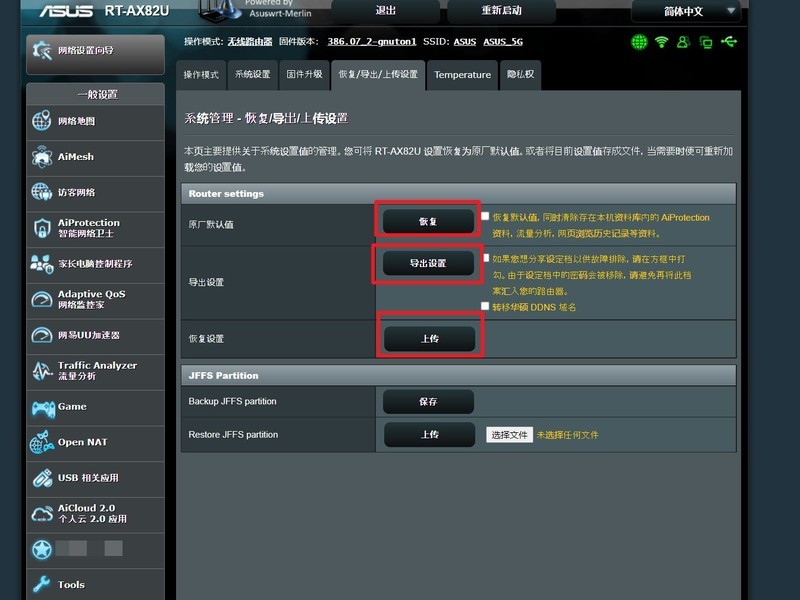Screen dimensions: 800x600
Task: Switch to the 操作模式 tab
Action: point(201,75)
